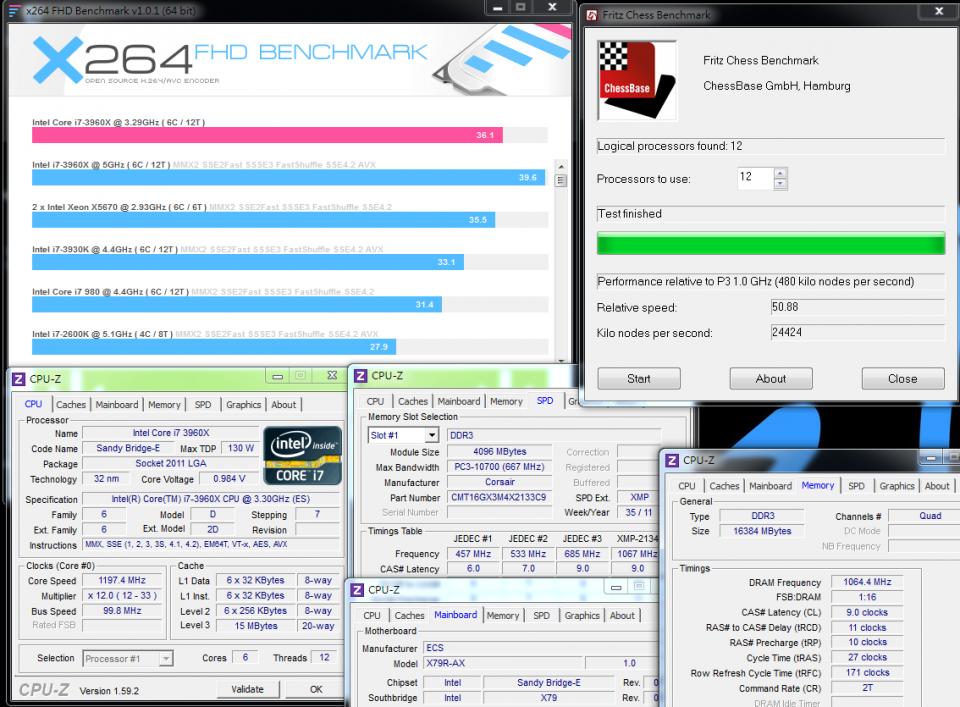Viewport: 960px width, 707px height.
Task: Increase Processors to use with up arrow
Action: pos(780,173)
